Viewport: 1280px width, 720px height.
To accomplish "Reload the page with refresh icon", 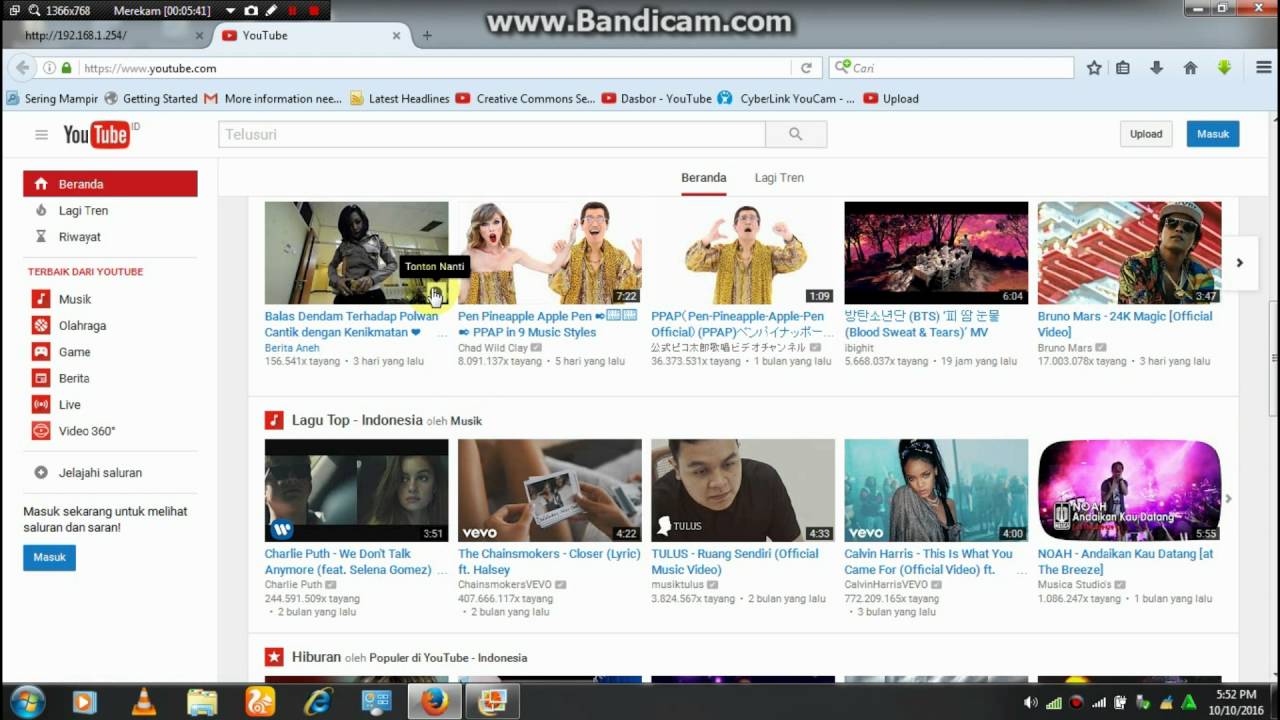I will pos(806,68).
